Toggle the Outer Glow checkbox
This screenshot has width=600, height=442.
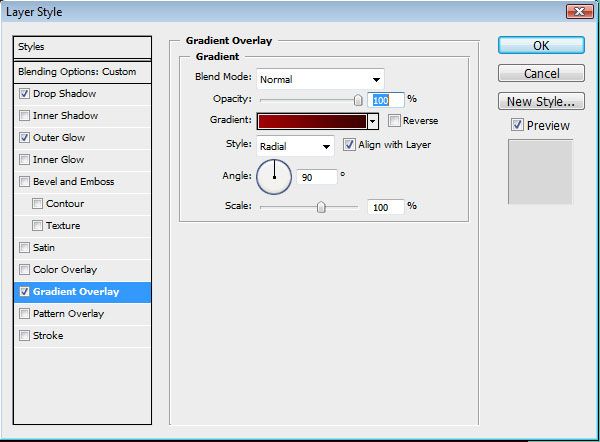24,137
